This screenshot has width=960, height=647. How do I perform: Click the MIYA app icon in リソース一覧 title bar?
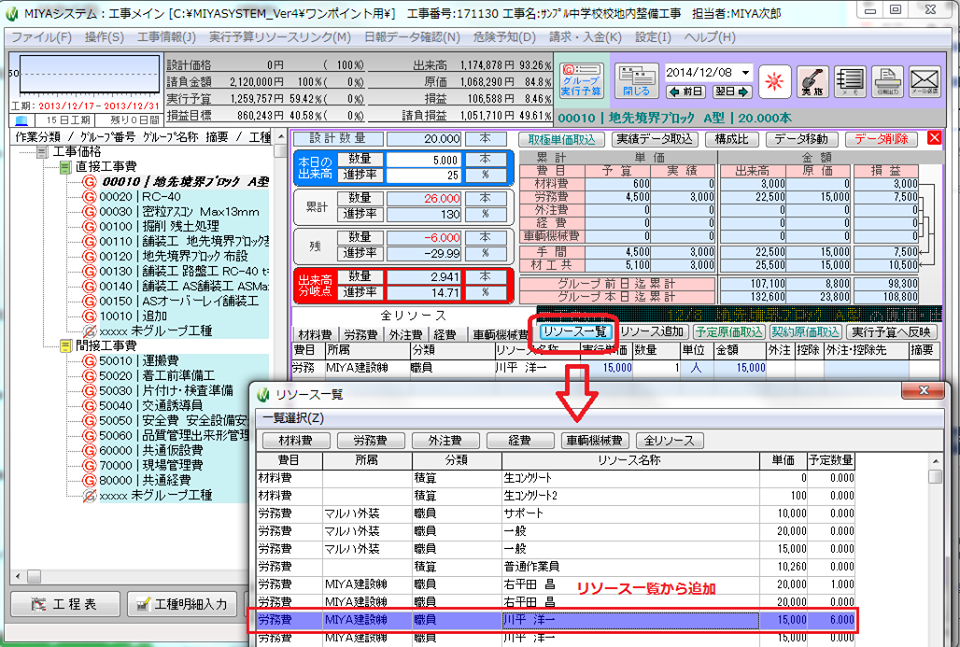(264, 395)
